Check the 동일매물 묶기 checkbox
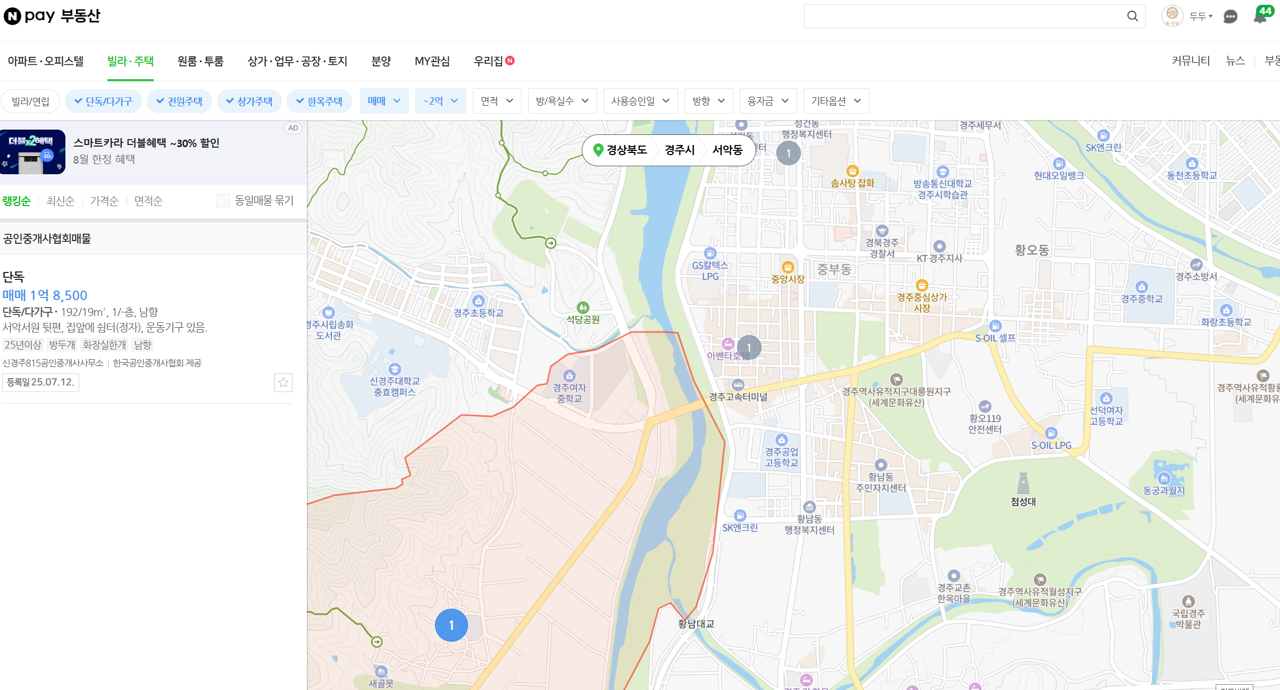This screenshot has width=1280, height=690. point(222,200)
